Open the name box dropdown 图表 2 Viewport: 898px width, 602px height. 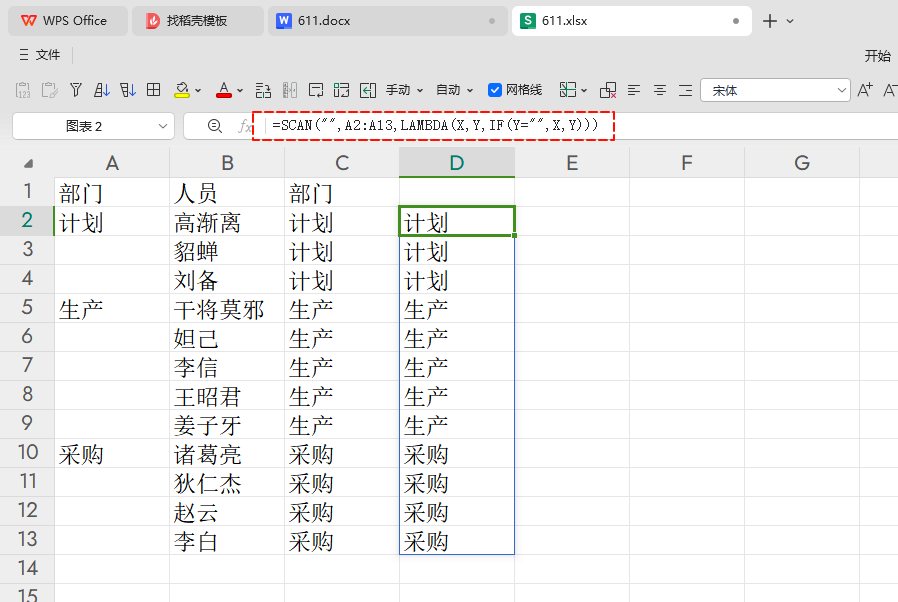pos(163,126)
